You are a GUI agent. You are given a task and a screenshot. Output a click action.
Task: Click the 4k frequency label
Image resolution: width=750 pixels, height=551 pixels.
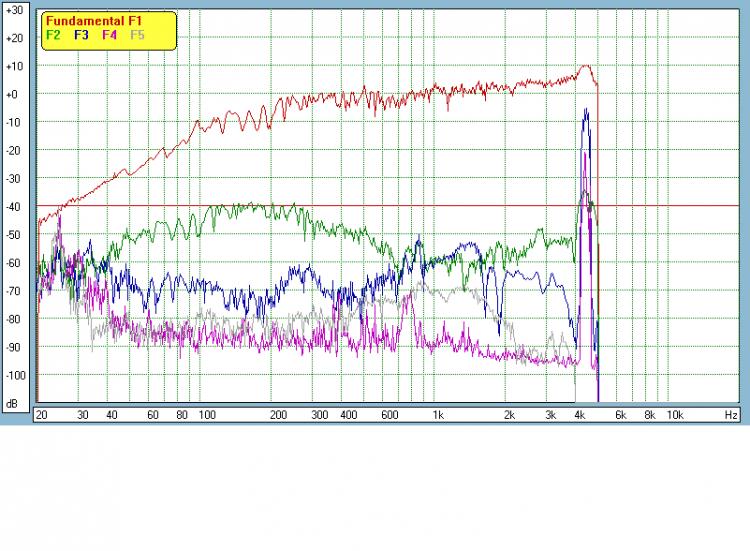point(580,415)
